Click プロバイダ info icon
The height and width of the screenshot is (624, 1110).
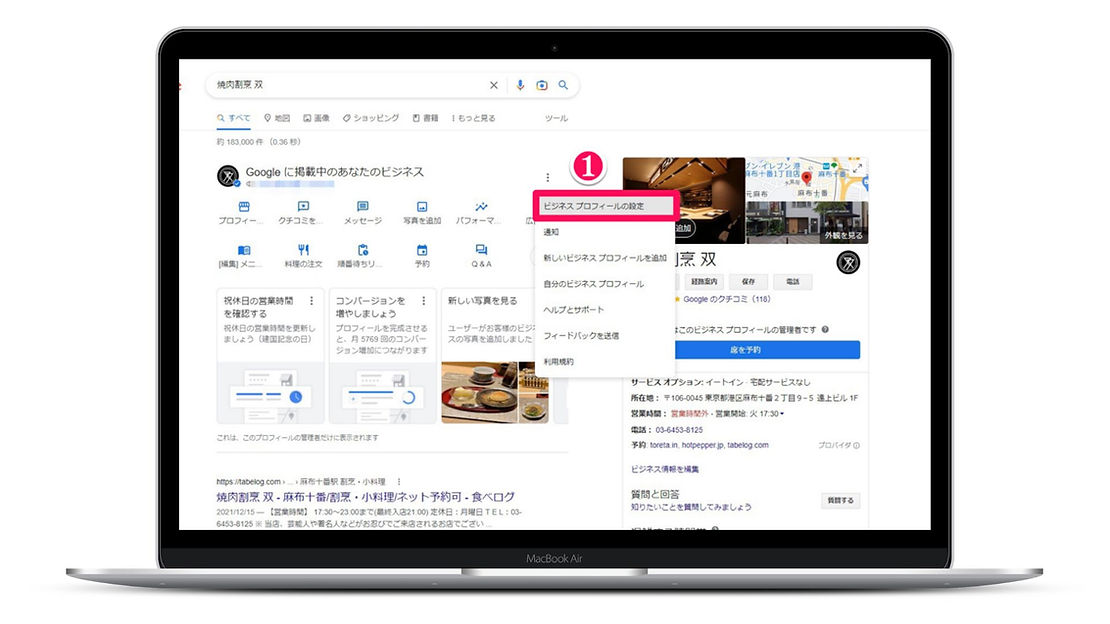click(857, 446)
